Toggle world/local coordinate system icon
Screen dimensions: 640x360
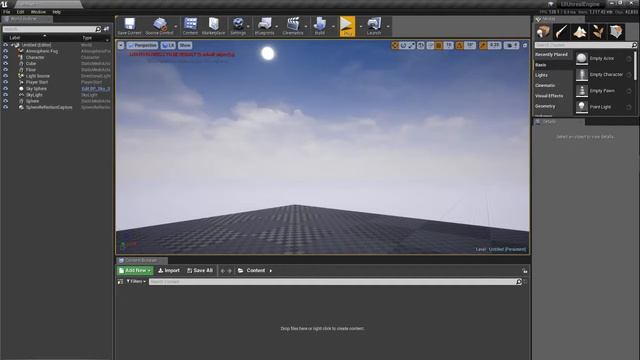(421, 45)
